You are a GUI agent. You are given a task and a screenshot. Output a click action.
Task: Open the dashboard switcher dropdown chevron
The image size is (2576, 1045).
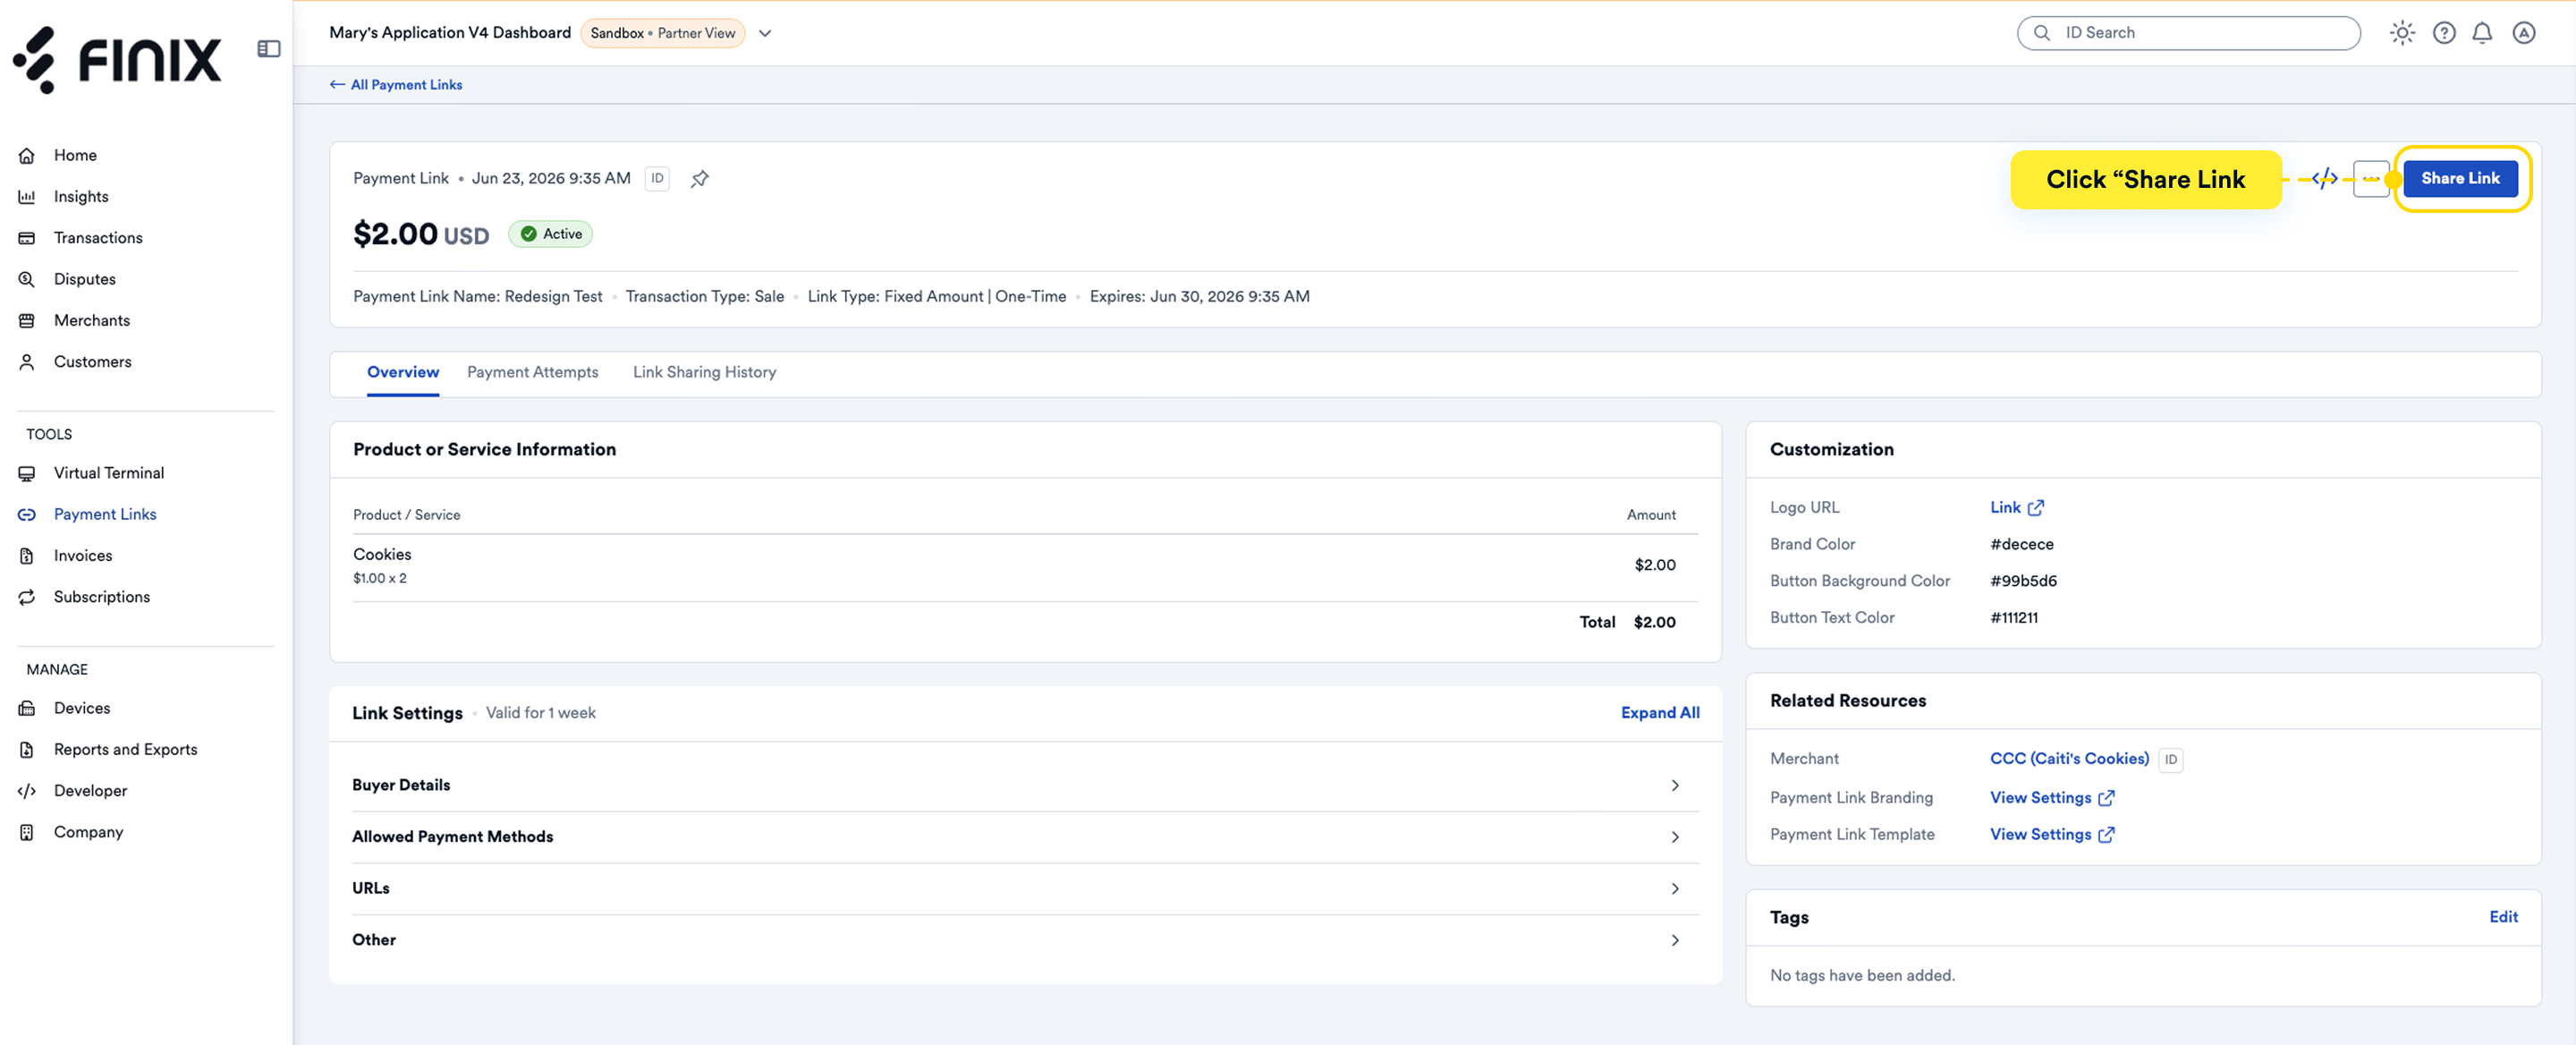click(765, 33)
